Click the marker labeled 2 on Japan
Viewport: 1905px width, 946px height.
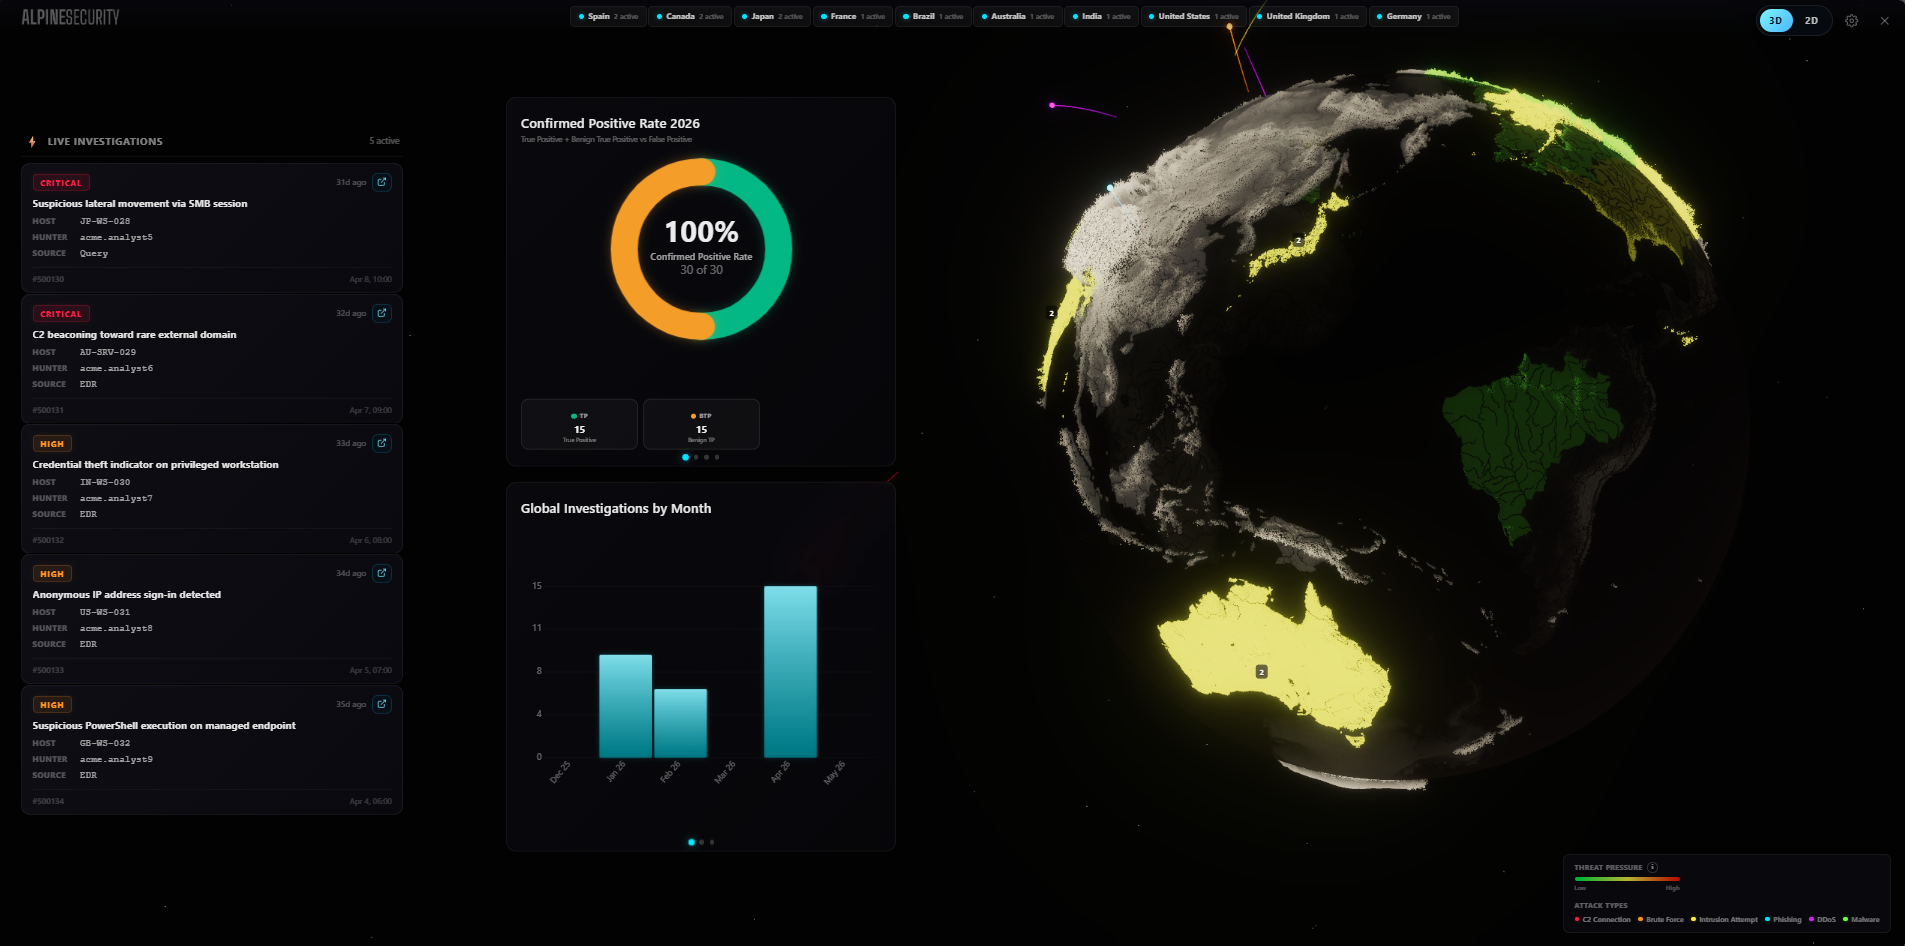point(1298,241)
